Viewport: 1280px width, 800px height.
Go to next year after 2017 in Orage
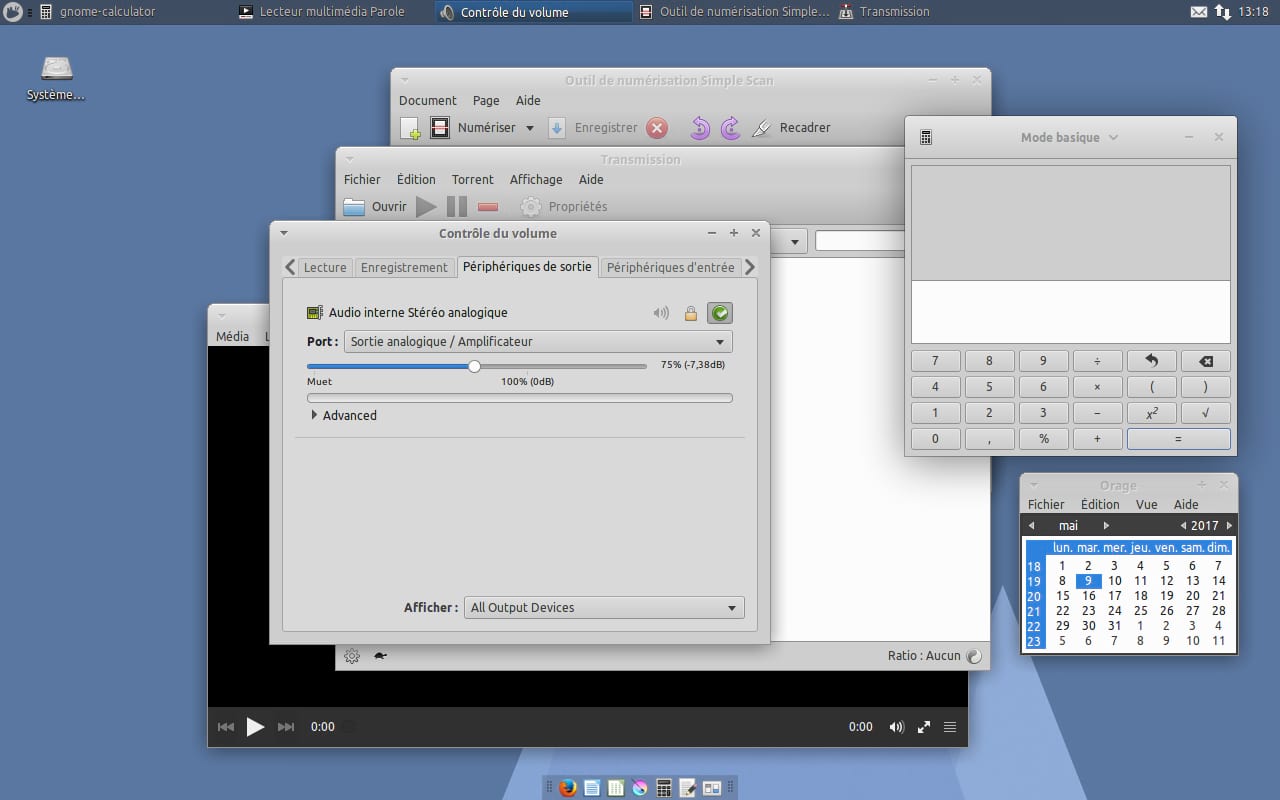click(x=1229, y=526)
